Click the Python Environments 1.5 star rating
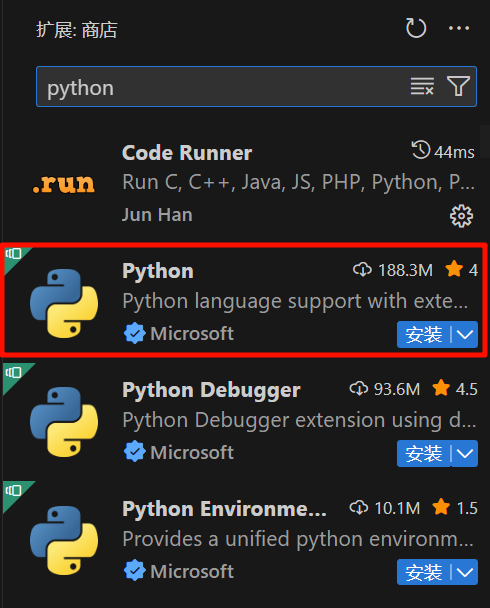Image resolution: width=490 pixels, height=608 pixels. tap(455, 508)
